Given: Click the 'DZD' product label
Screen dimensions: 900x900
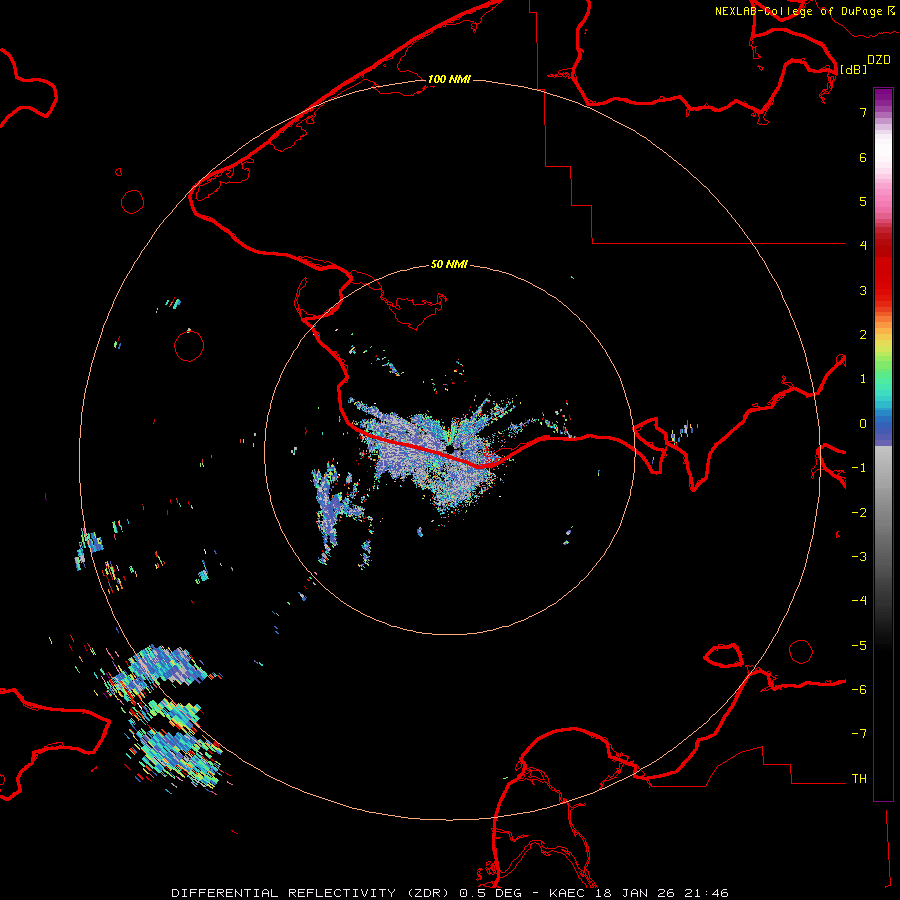Looking at the screenshot, I should (879, 60).
